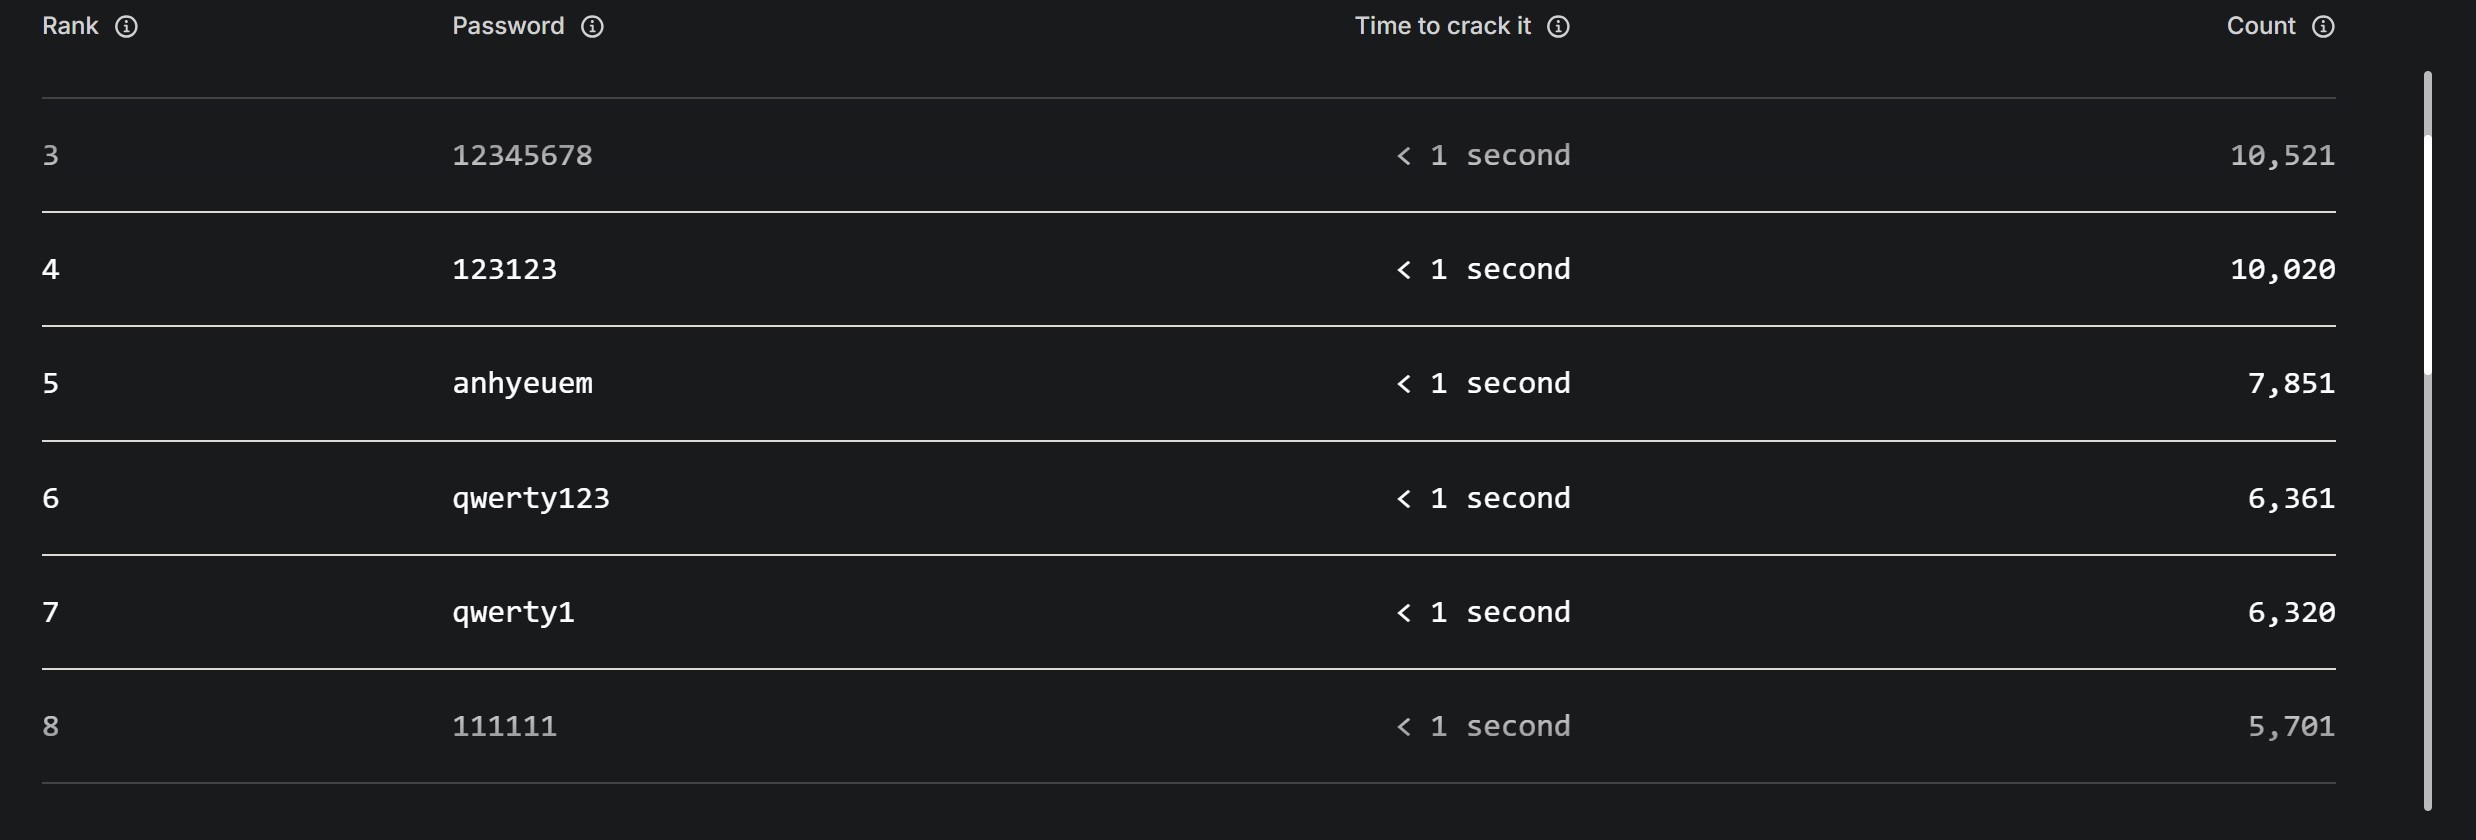Click the Time to crack it header
The width and height of the screenshot is (2476, 840).
pos(1442,26)
